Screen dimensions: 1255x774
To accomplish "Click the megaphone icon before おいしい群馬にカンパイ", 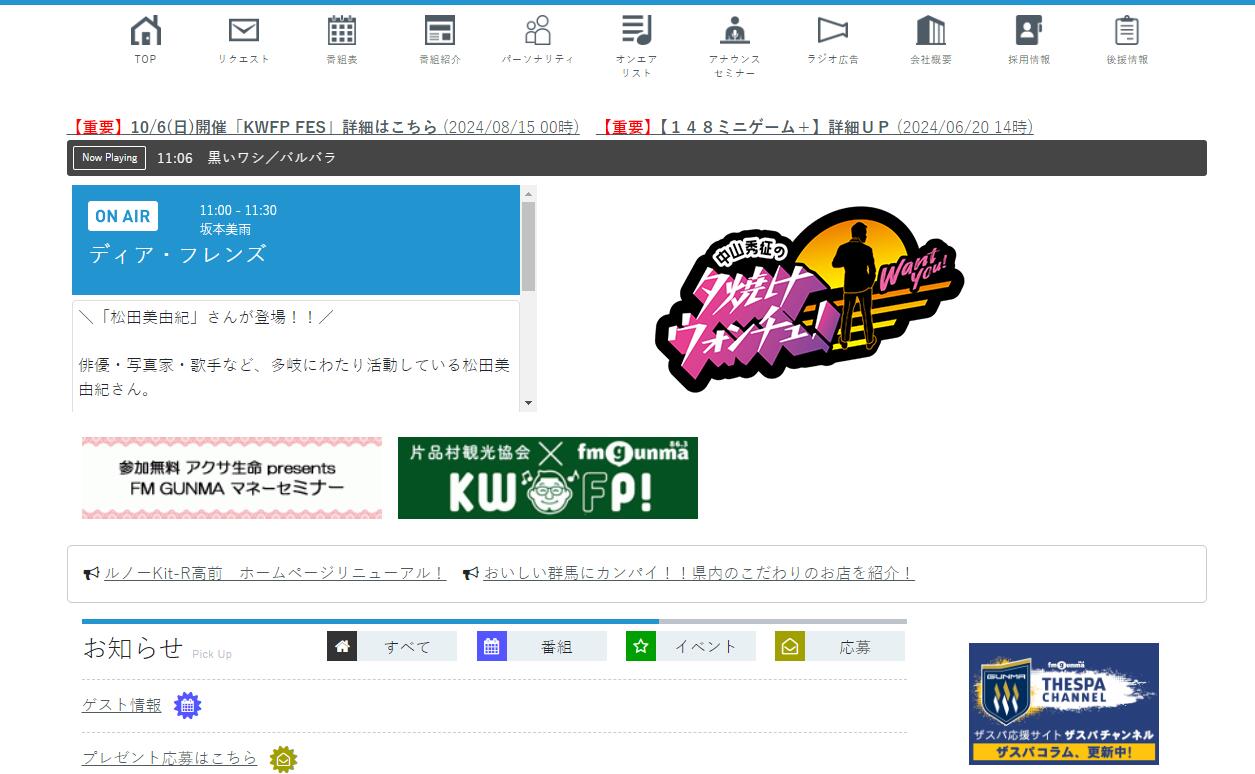I will click(471, 574).
